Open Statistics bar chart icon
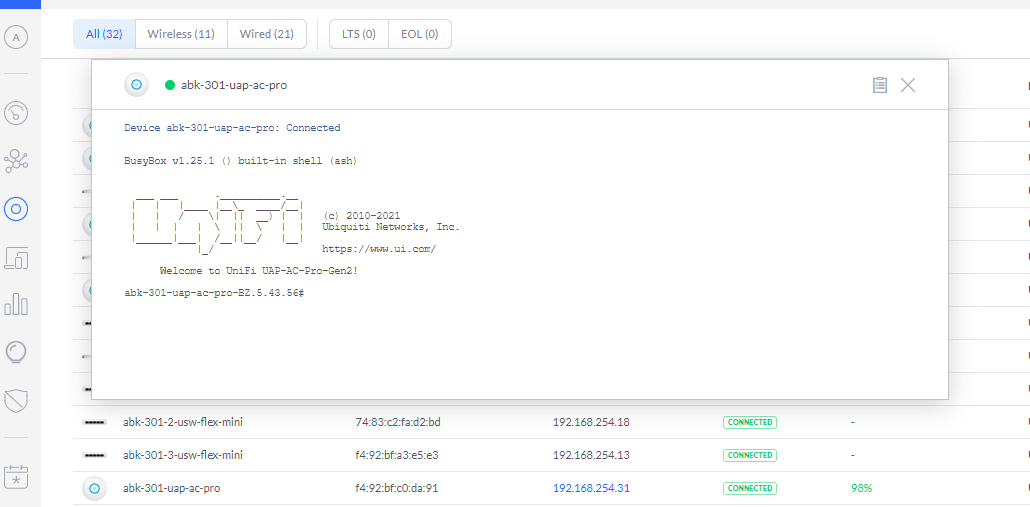 tap(16, 304)
